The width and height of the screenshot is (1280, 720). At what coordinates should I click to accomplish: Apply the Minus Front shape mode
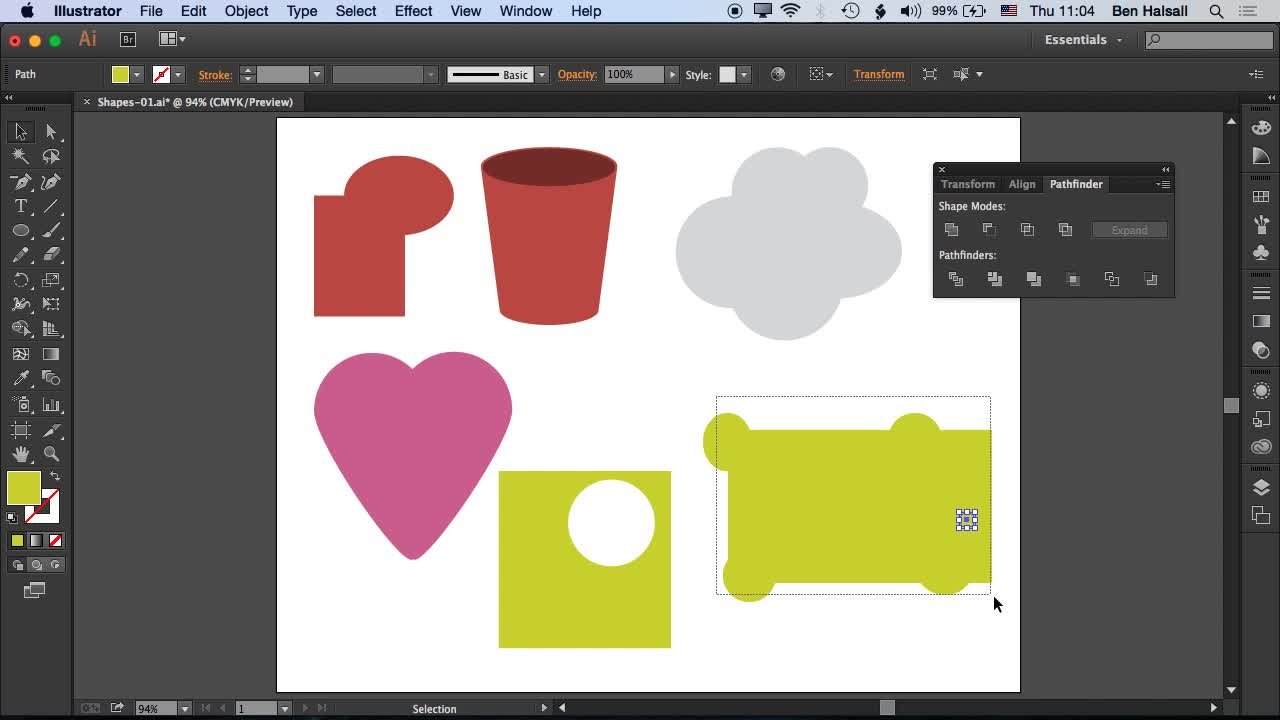(989, 229)
